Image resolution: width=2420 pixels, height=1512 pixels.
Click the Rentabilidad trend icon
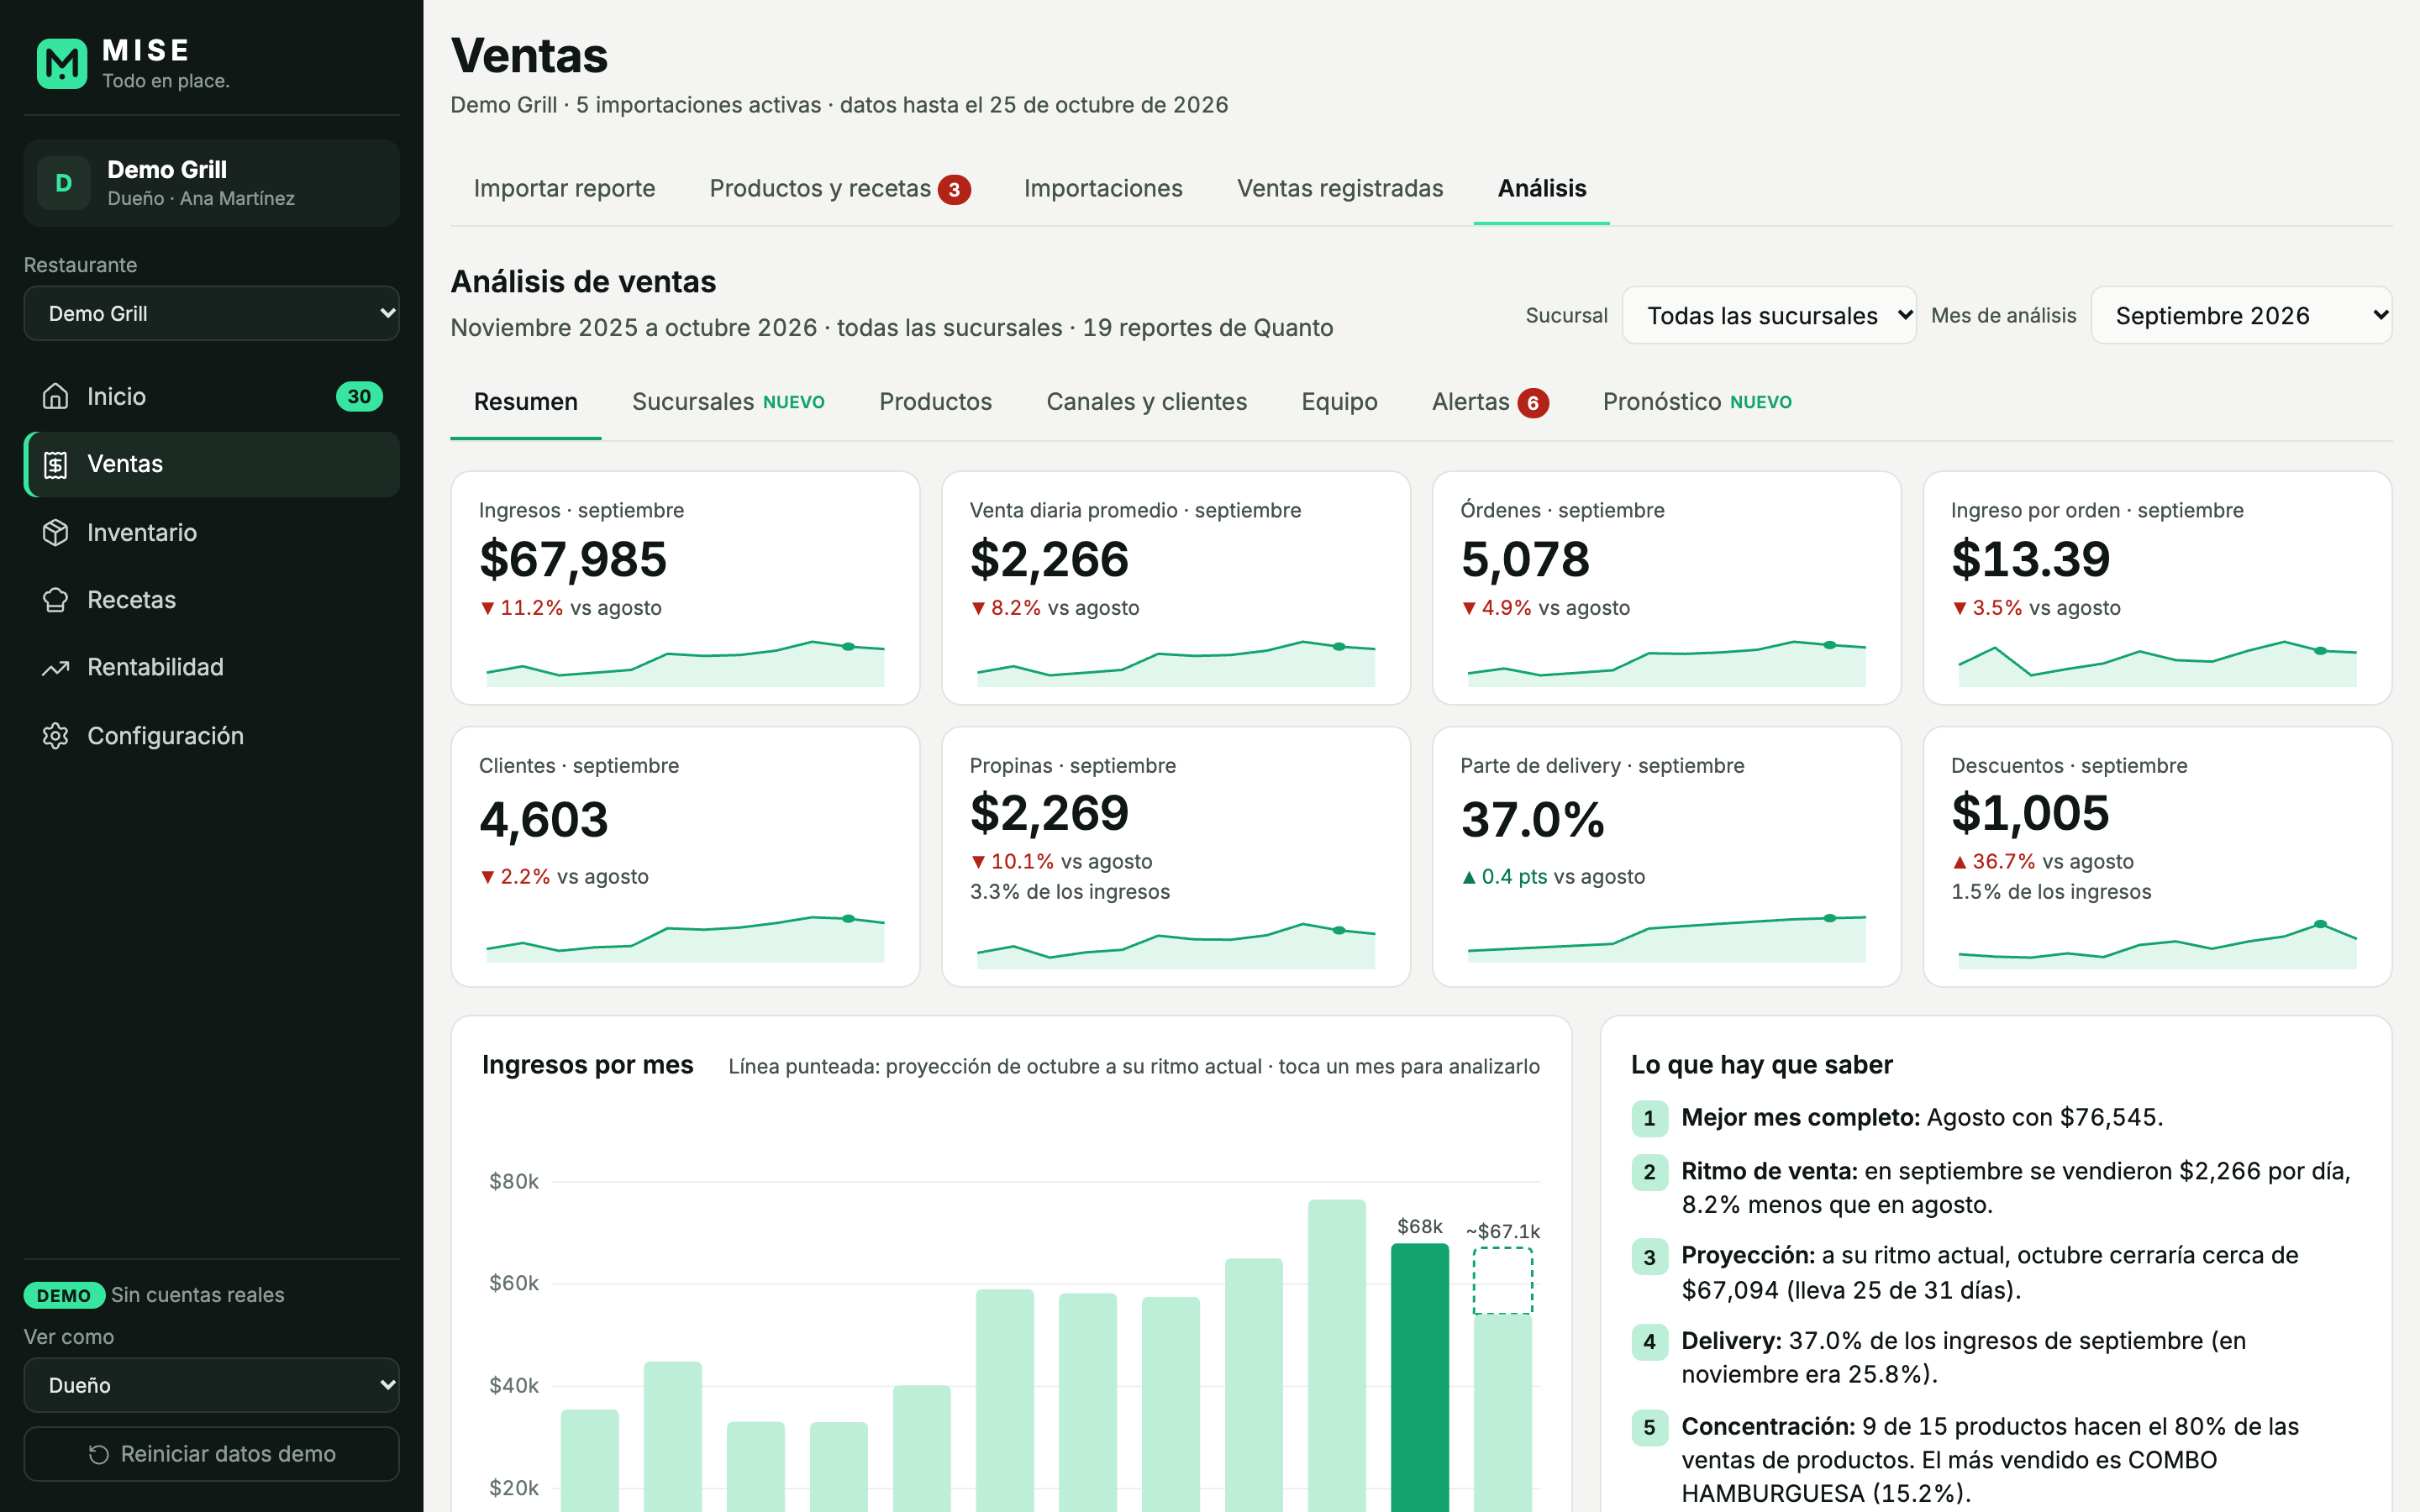point(56,667)
